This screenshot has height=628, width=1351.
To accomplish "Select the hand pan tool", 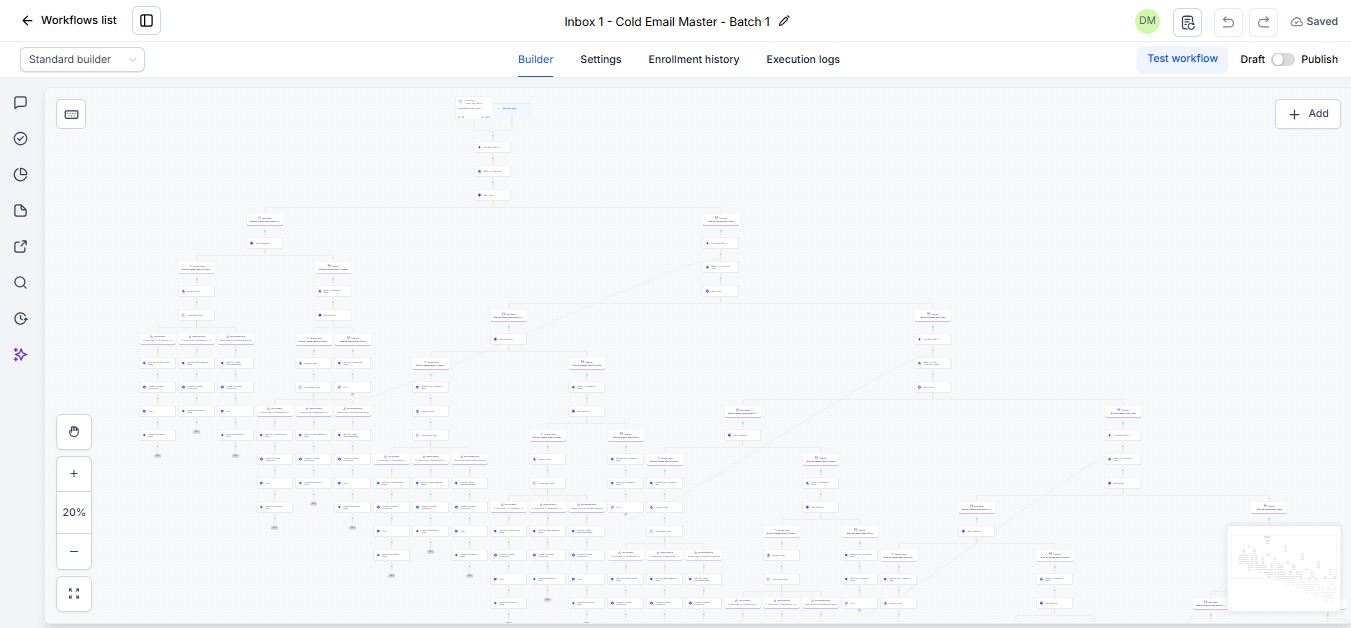I will [x=74, y=432].
